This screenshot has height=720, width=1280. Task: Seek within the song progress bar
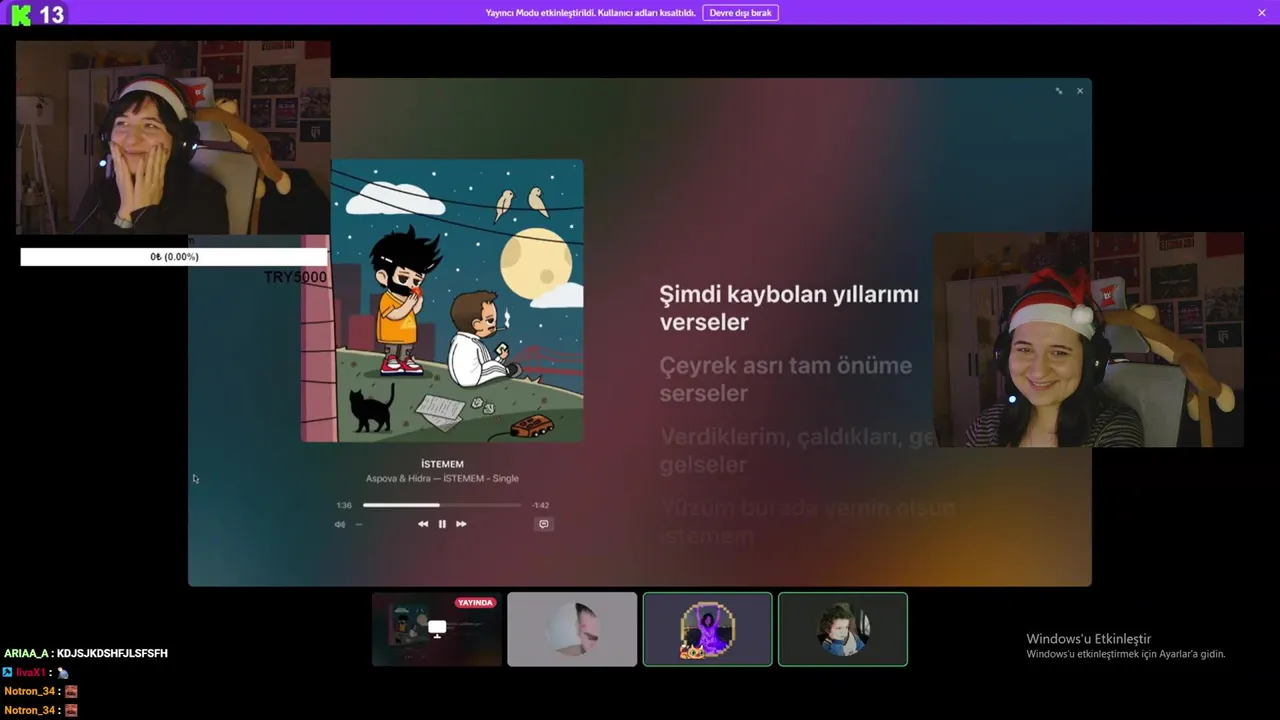[442, 505]
